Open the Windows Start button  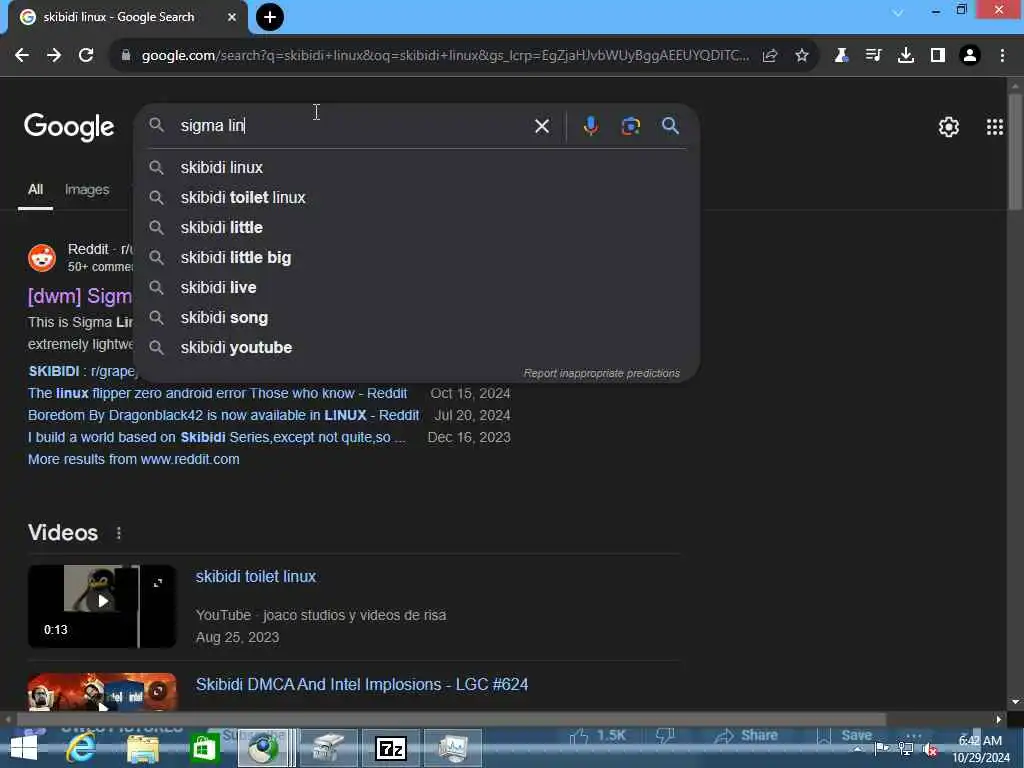[x=24, y=748]
